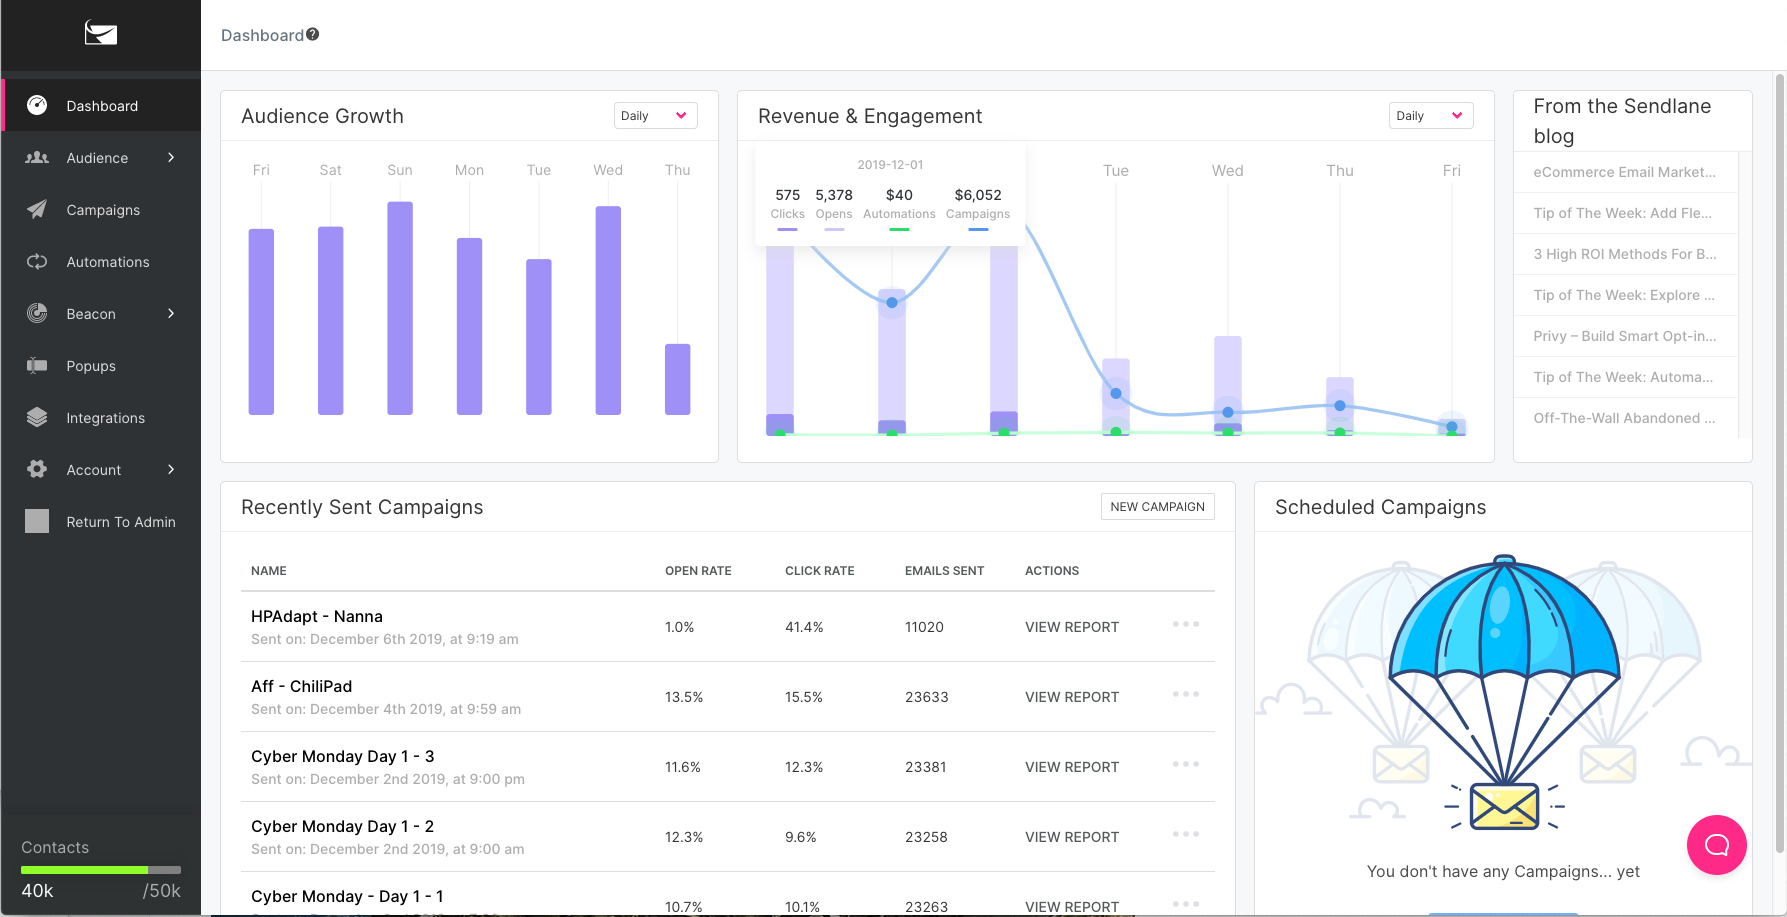View report for Cyber Monday Day 1 - 2
Viewport: 1787px width, 917px height.
1072,837
